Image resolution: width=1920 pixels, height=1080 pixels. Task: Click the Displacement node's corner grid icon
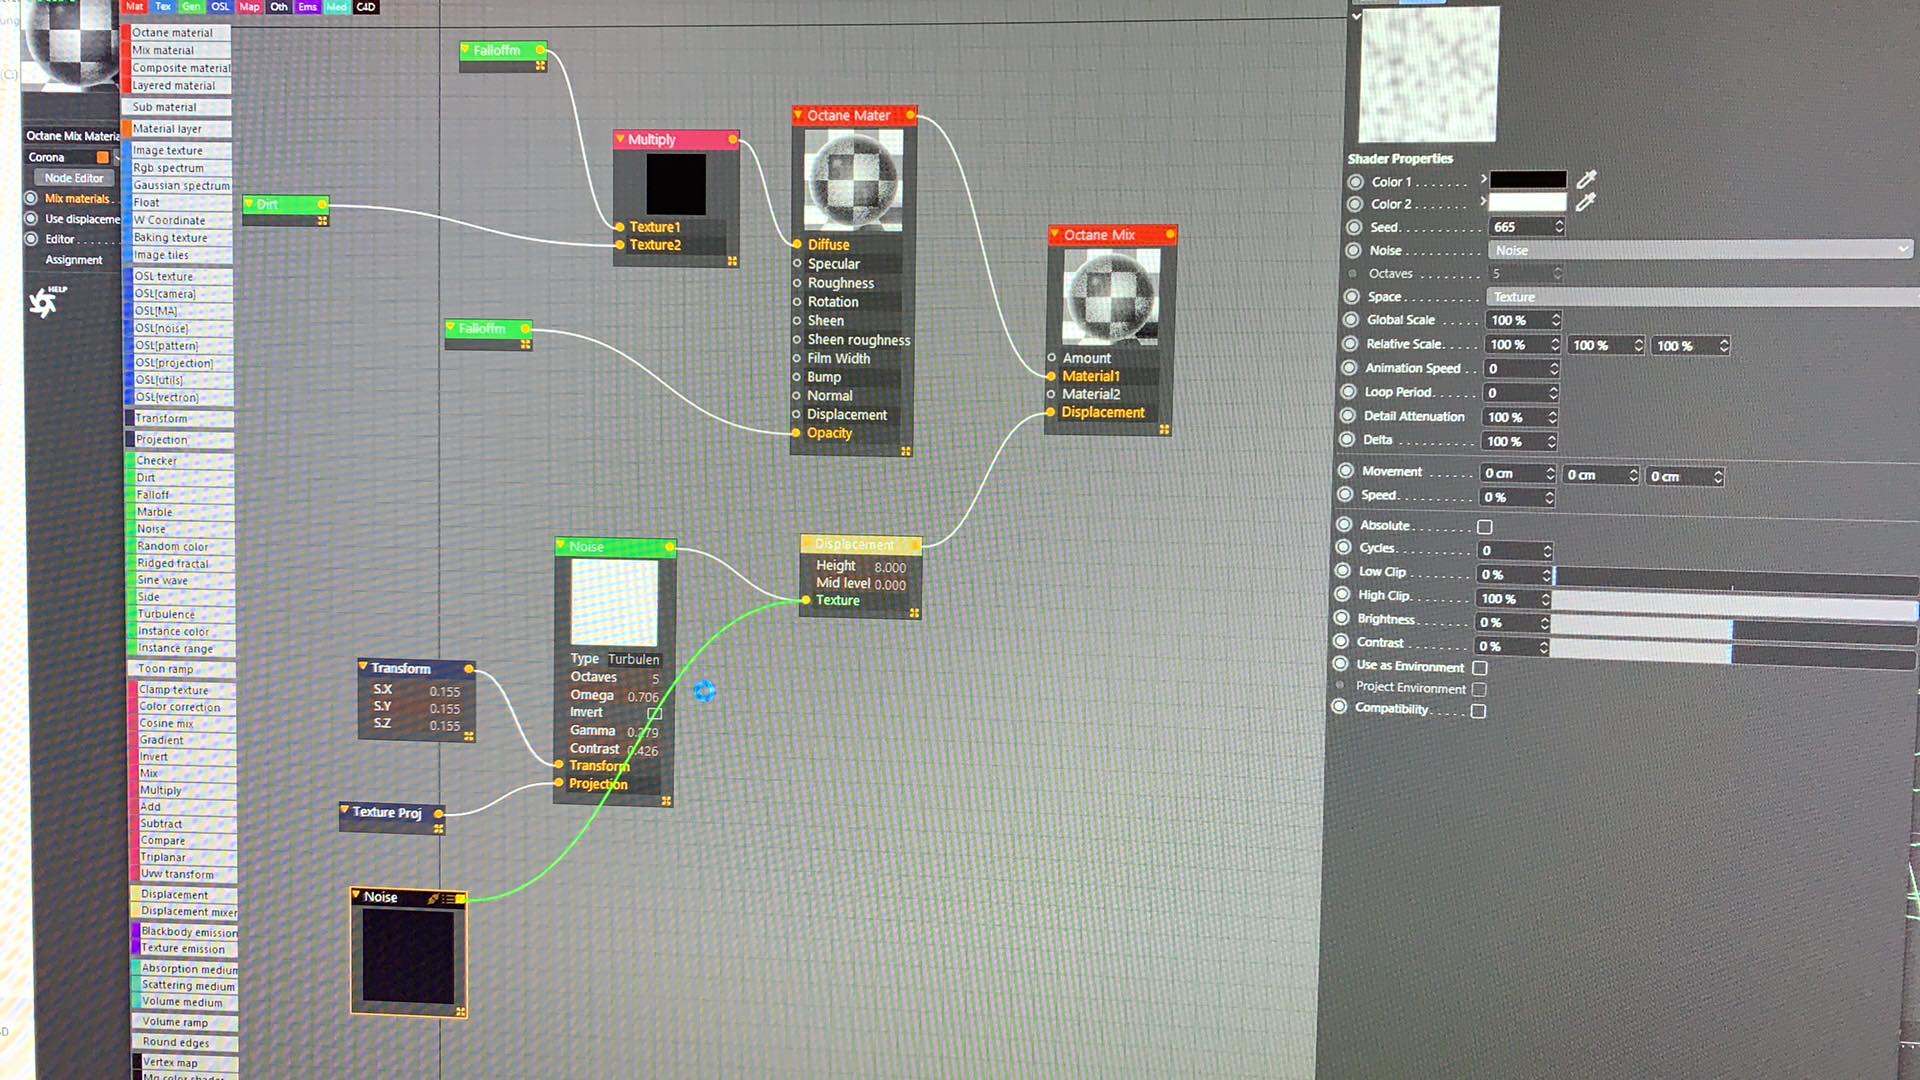pyautogui.click(x=914, y=613)
